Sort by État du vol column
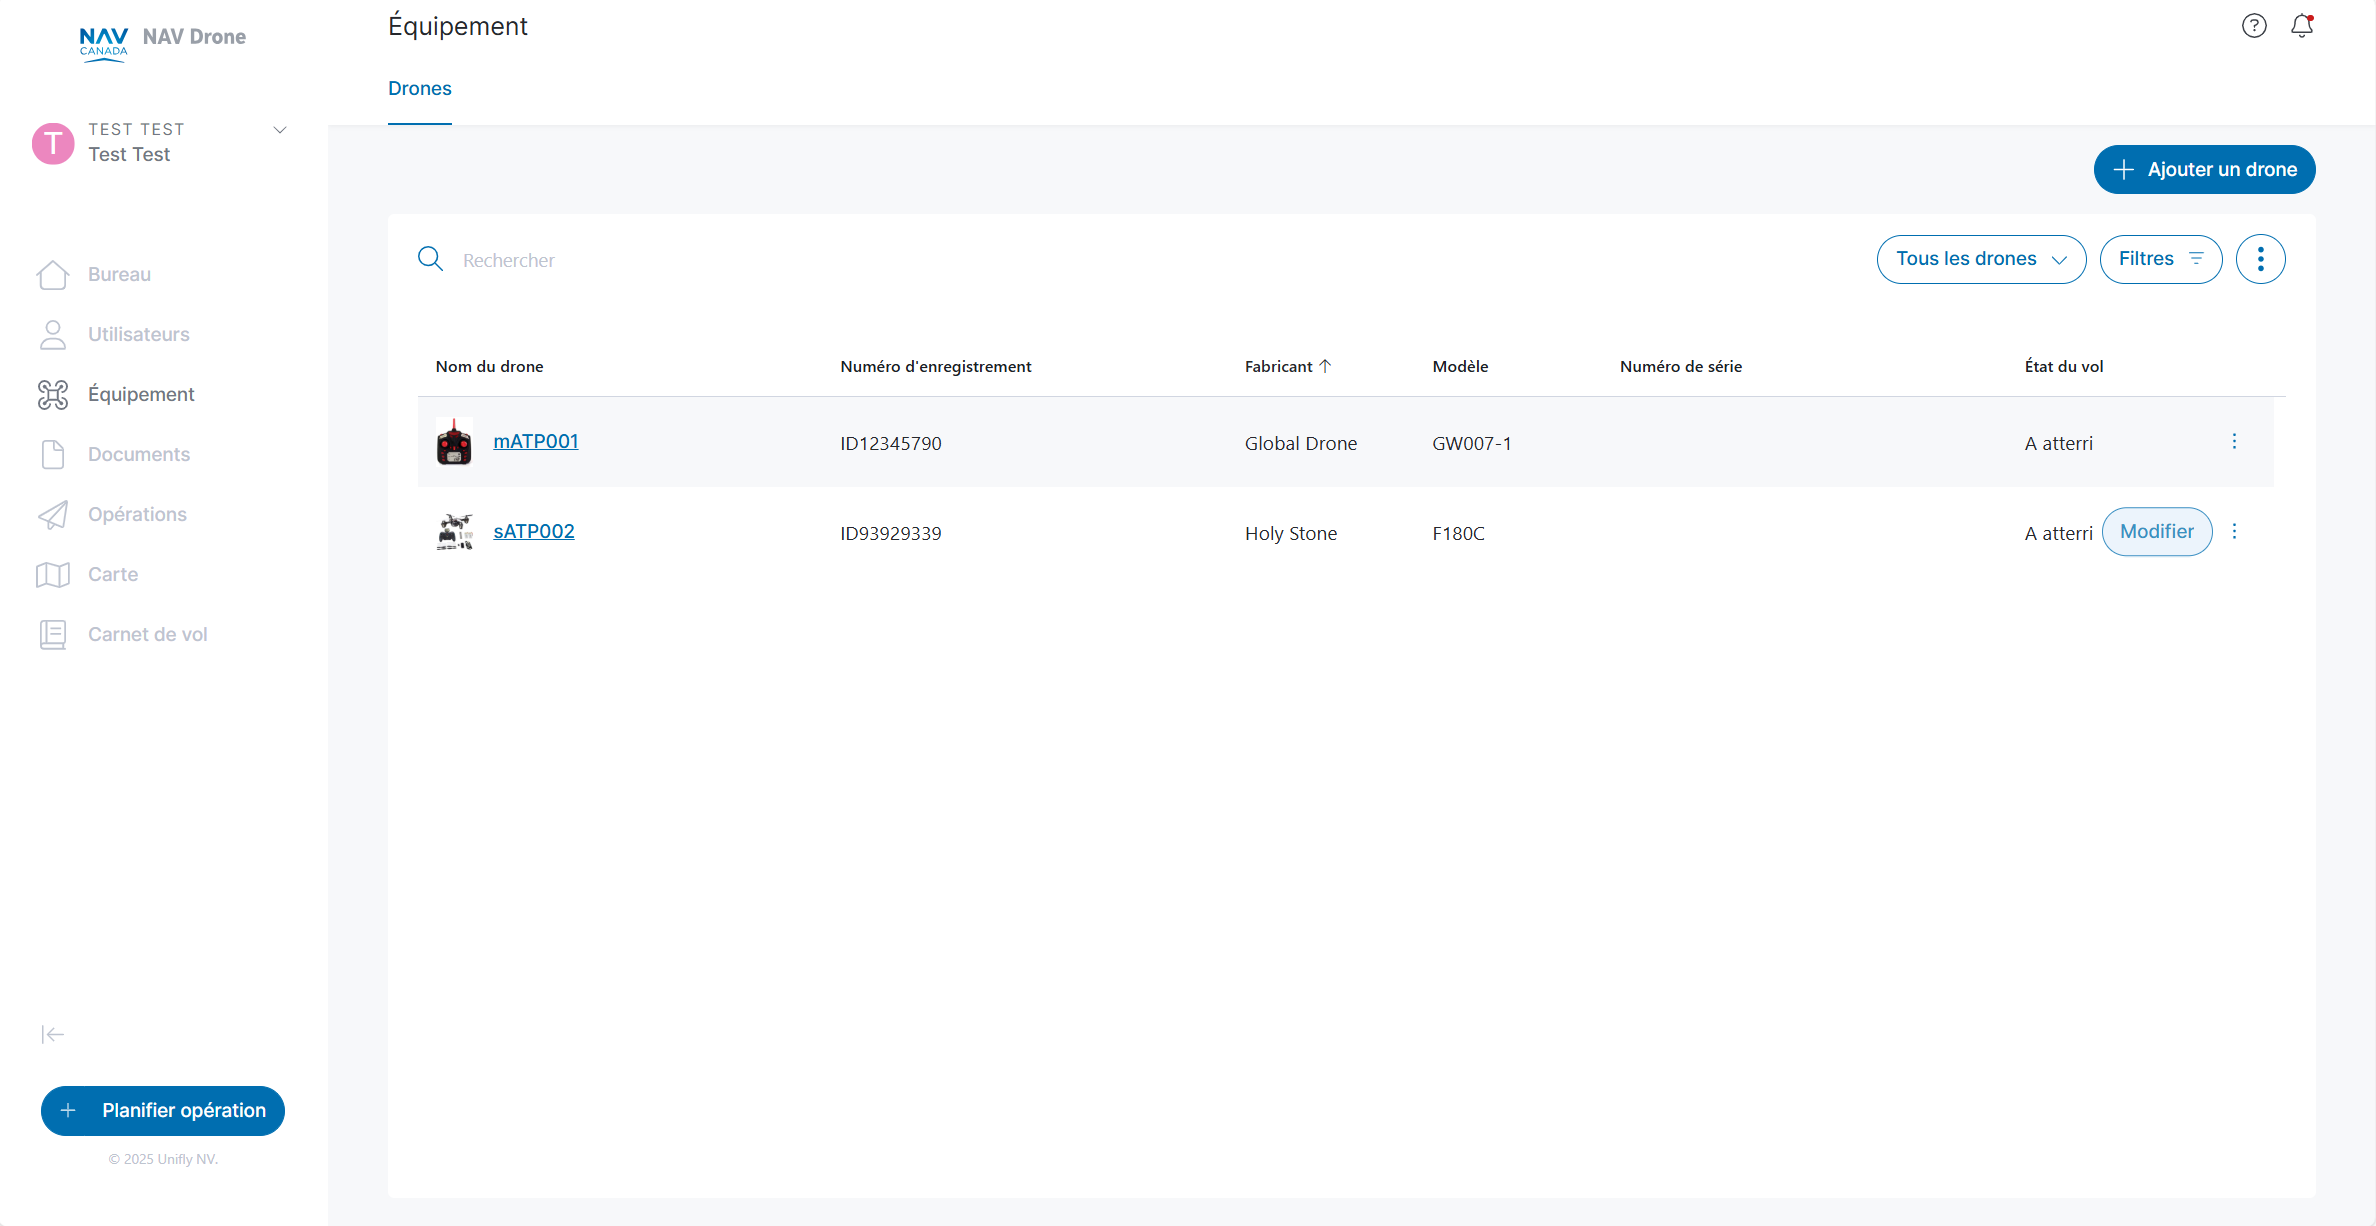Viewport: 2376px width, 1226px height. point(2064,366)
